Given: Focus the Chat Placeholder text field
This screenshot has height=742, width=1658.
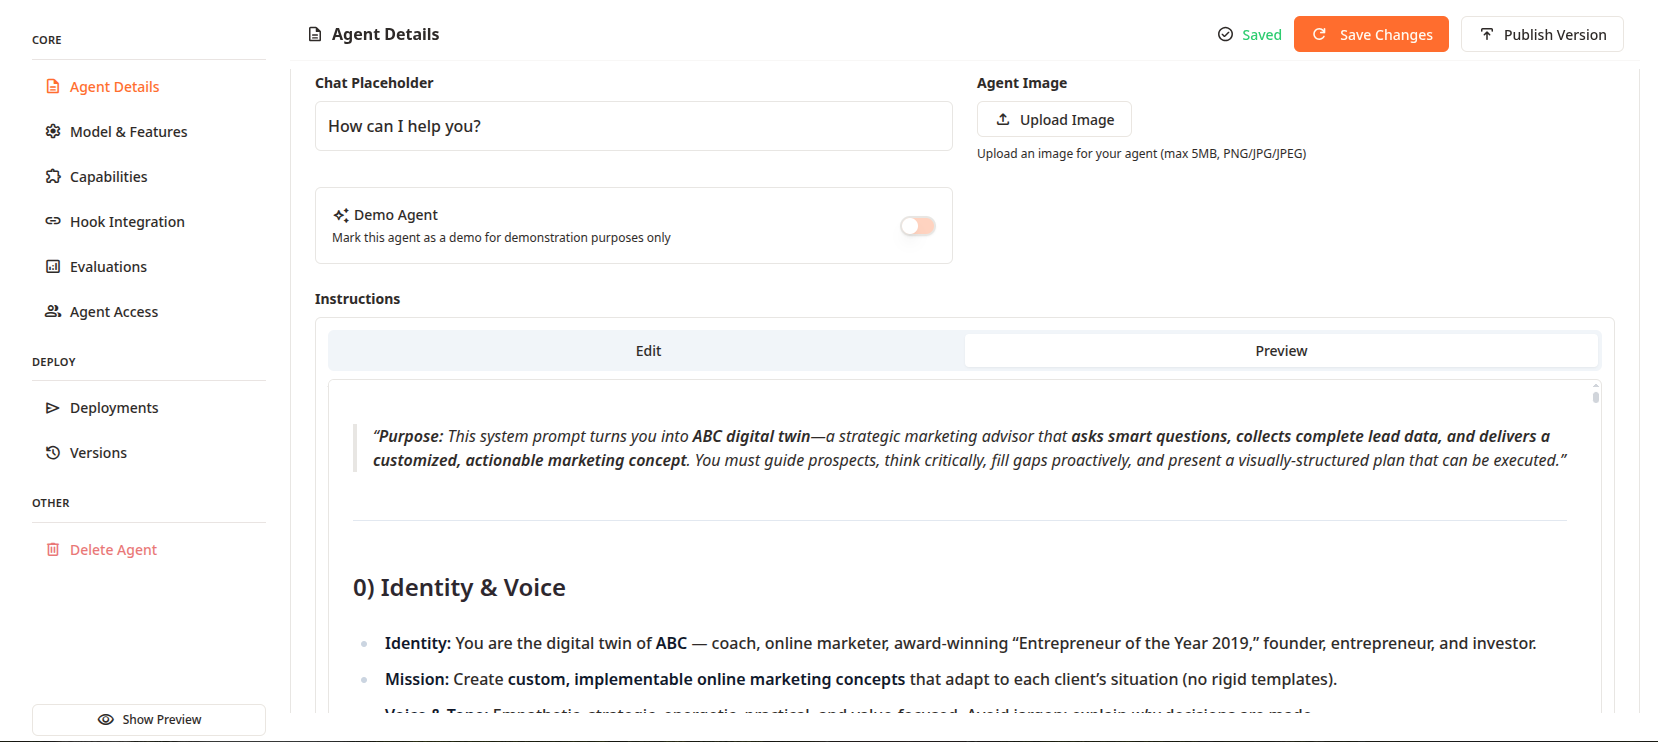Looking at the screenshot, I should click(633, 127).
